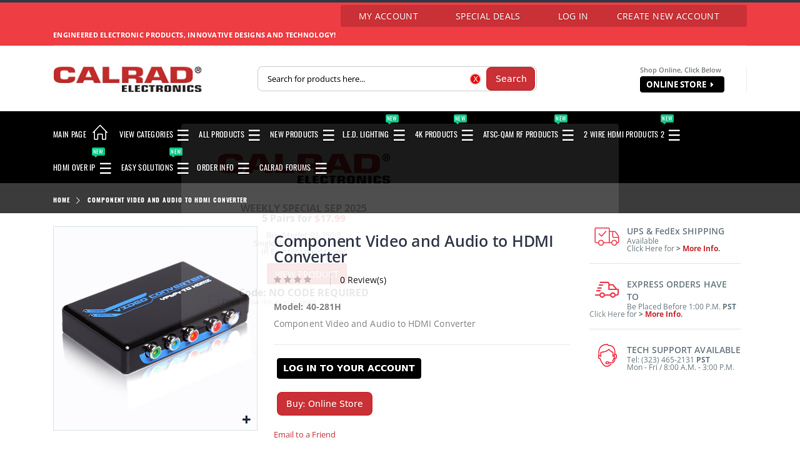The image size is (800, 450).
Task: Expand hamburger menu beside All Products
Action: click(x=254, y=135)
